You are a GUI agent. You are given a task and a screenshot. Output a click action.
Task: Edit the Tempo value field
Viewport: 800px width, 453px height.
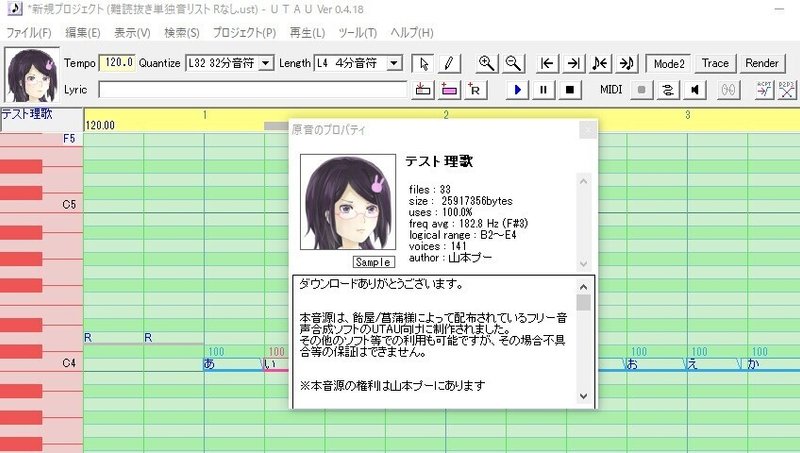(x=117, y=63)
